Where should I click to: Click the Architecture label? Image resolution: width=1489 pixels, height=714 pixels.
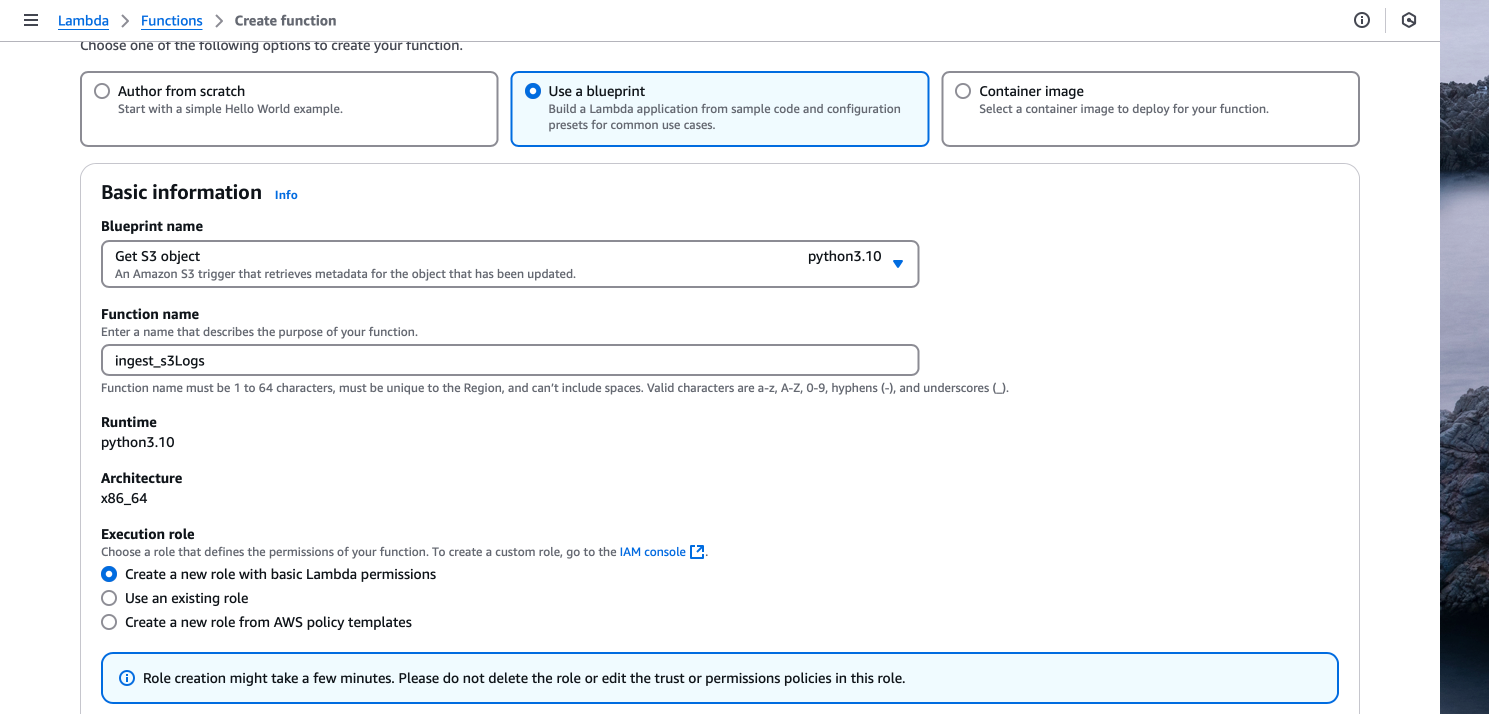pos(142,478)
